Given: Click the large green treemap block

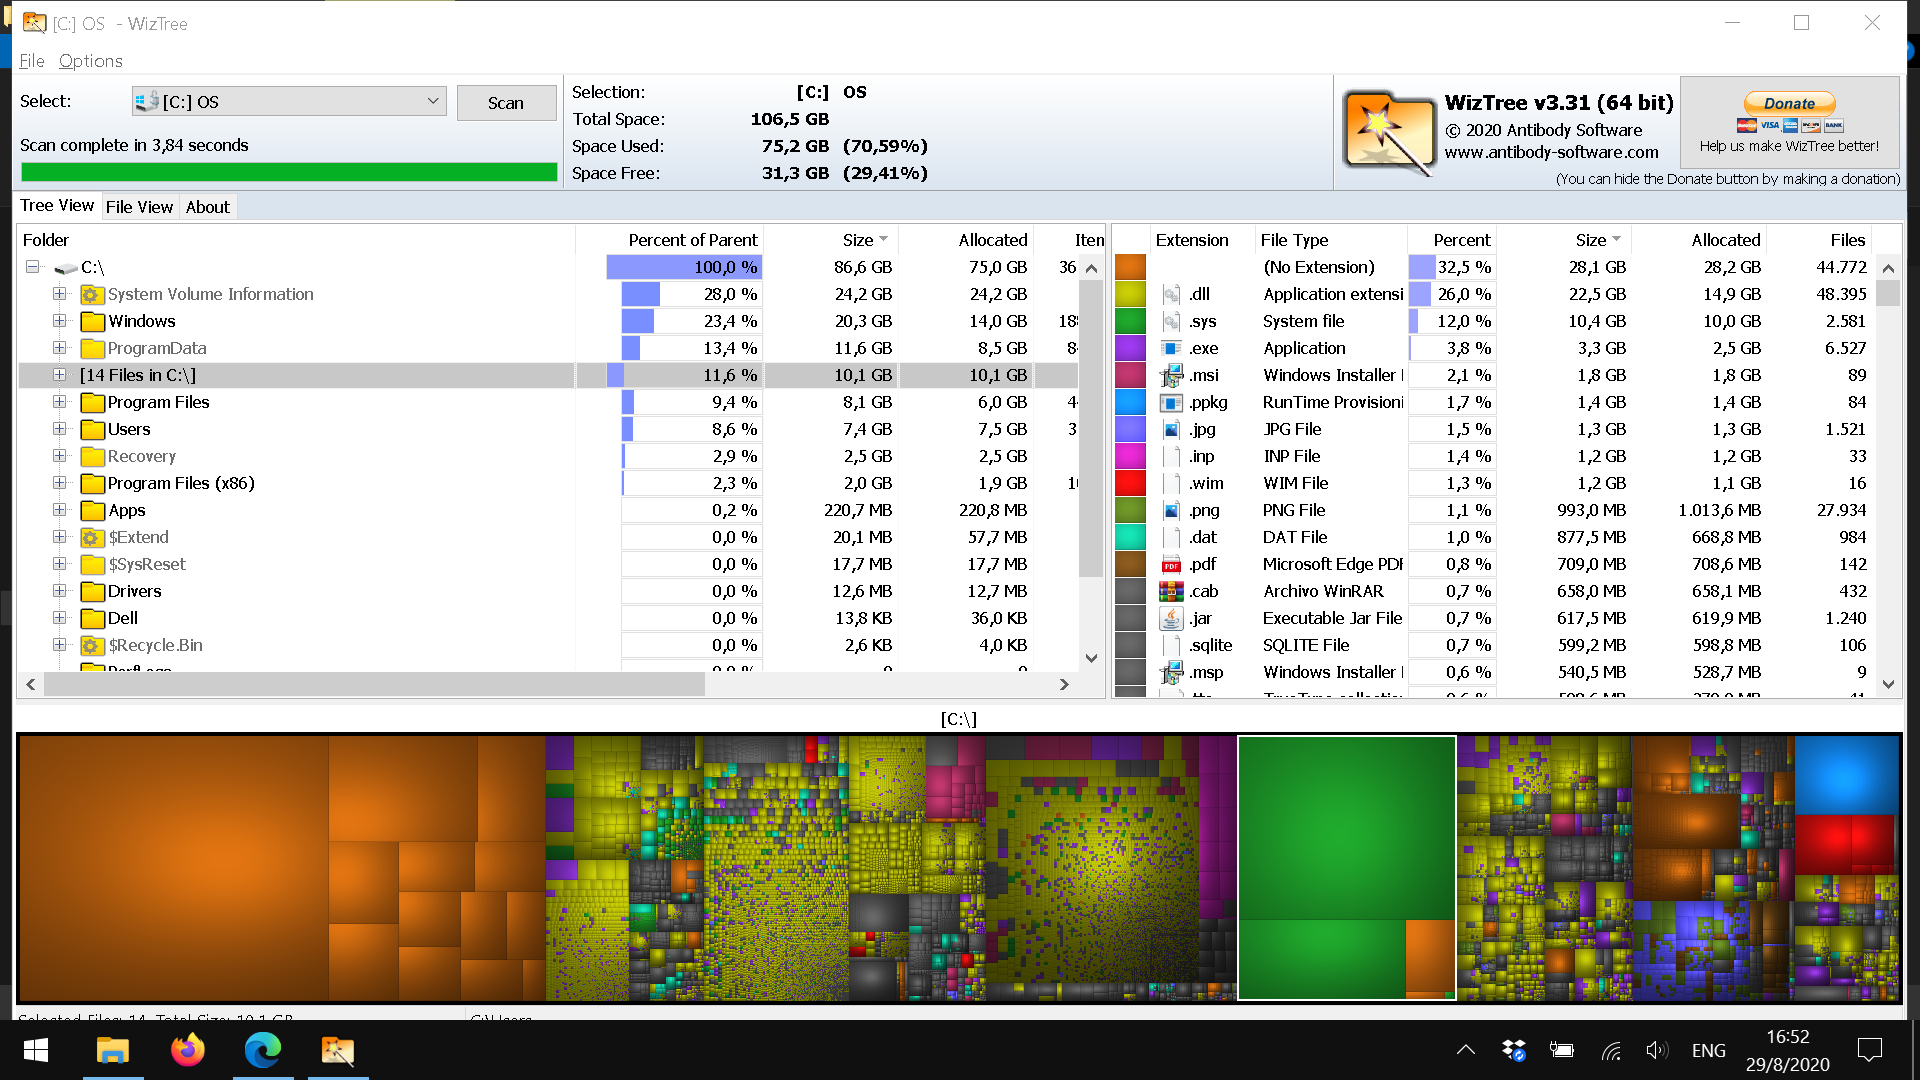Looking at the screenshot, I should point(1345,830).
